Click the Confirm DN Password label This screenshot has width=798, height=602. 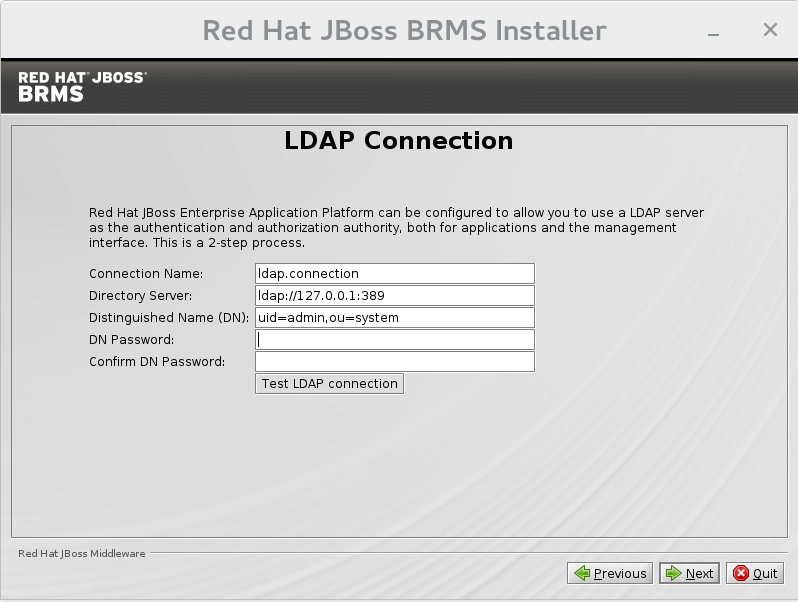pos(157,361)
